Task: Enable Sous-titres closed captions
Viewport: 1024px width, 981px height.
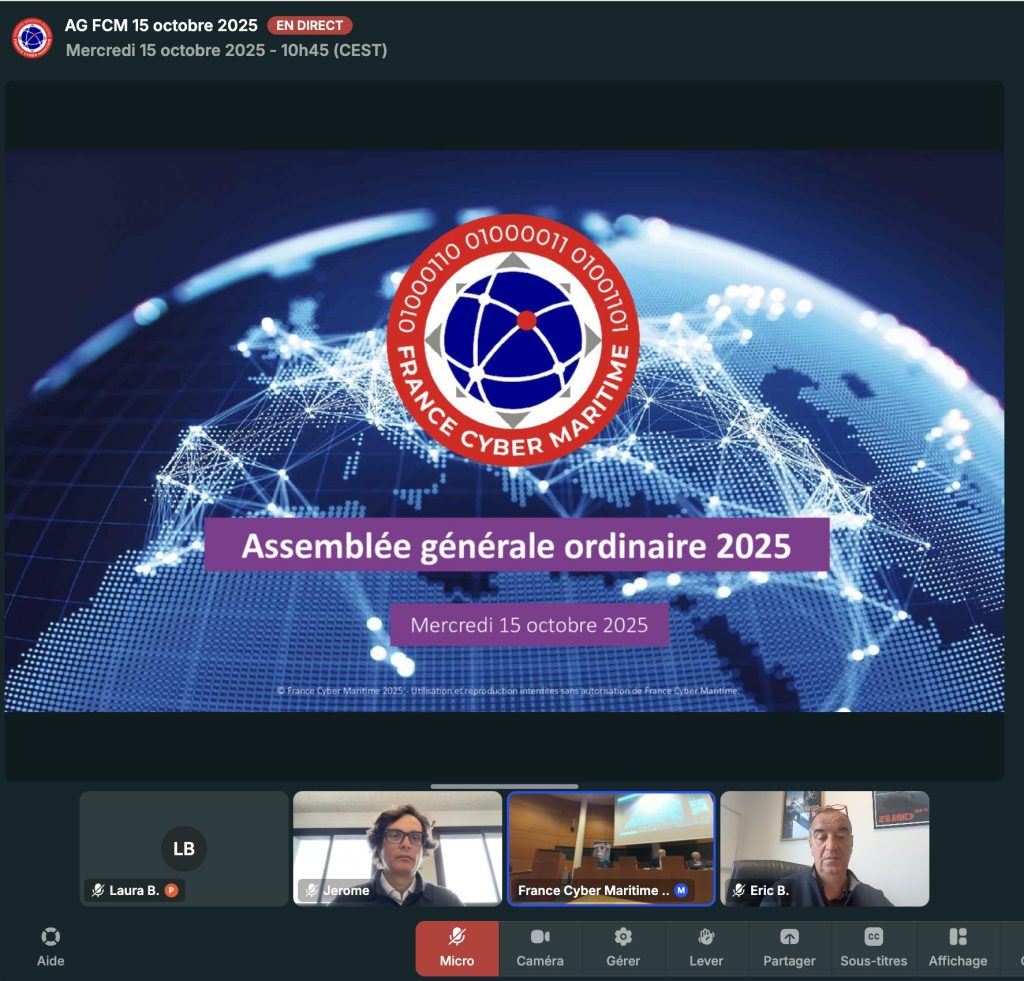Action: coord(873,947)
